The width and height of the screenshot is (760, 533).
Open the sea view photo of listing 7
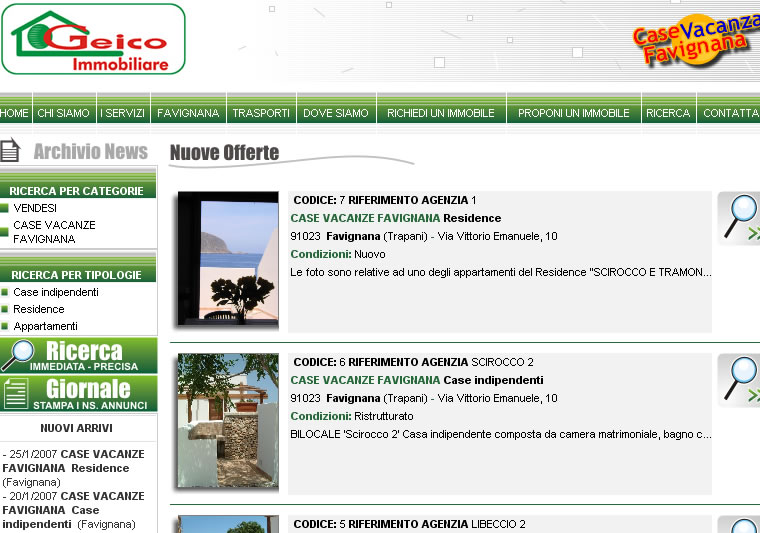(228, 258)
